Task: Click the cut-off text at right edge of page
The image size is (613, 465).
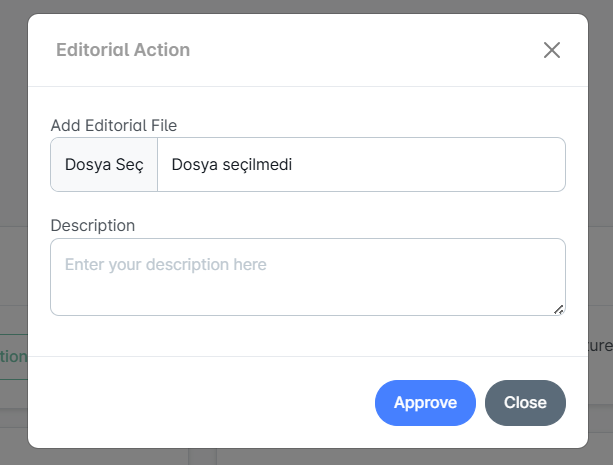Action: 600,346
